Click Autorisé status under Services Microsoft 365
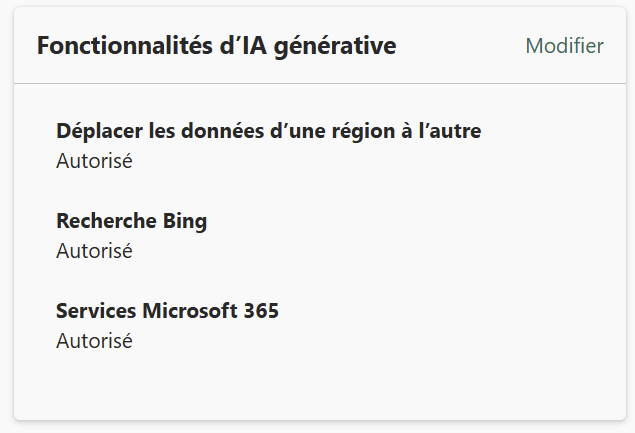This screenshot has height=433, width=635. point(94,341)
